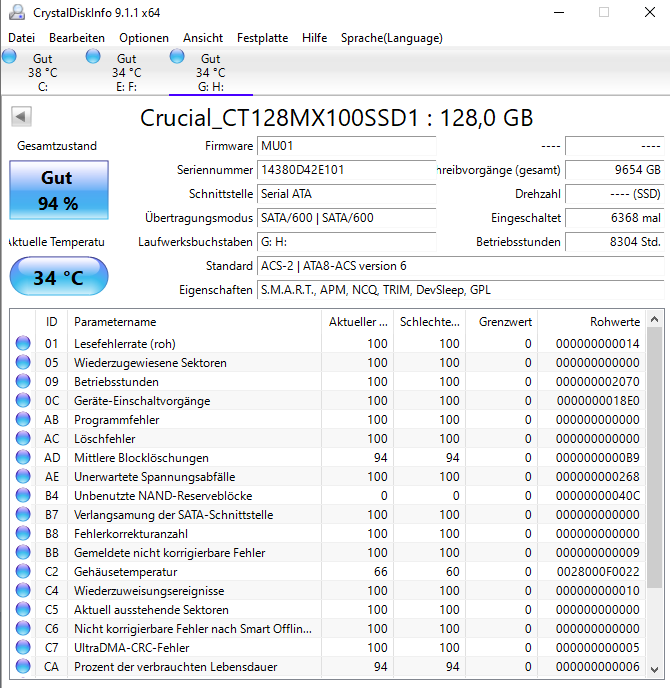Viewport: 670px width, 688px height.
Task: Click status icon of Programmfehler row
Action: click(23, 419)
